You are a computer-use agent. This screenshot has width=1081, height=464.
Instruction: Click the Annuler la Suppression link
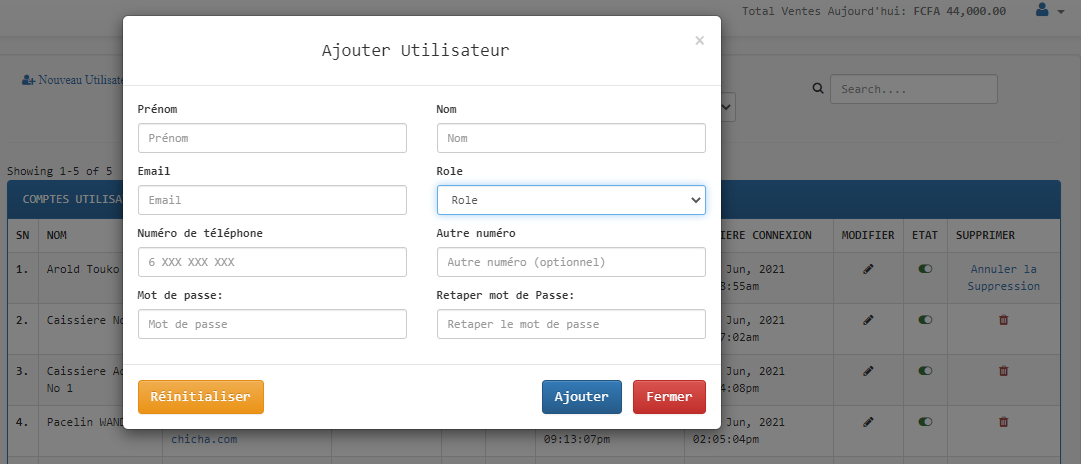[1003, 278]
